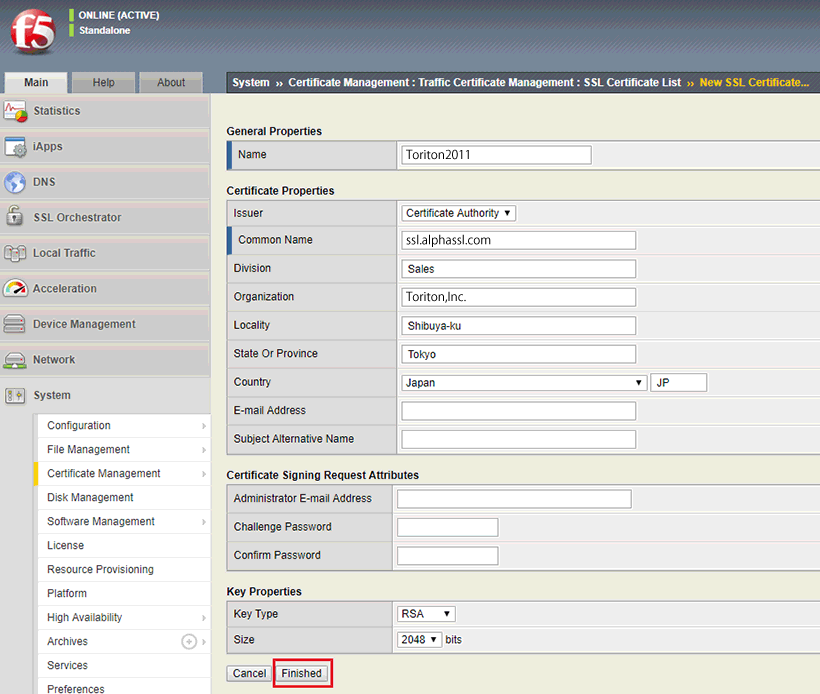Open the Statistics chart icon
The width and height of the screenshot is (820, 694).
coord(15,111)
